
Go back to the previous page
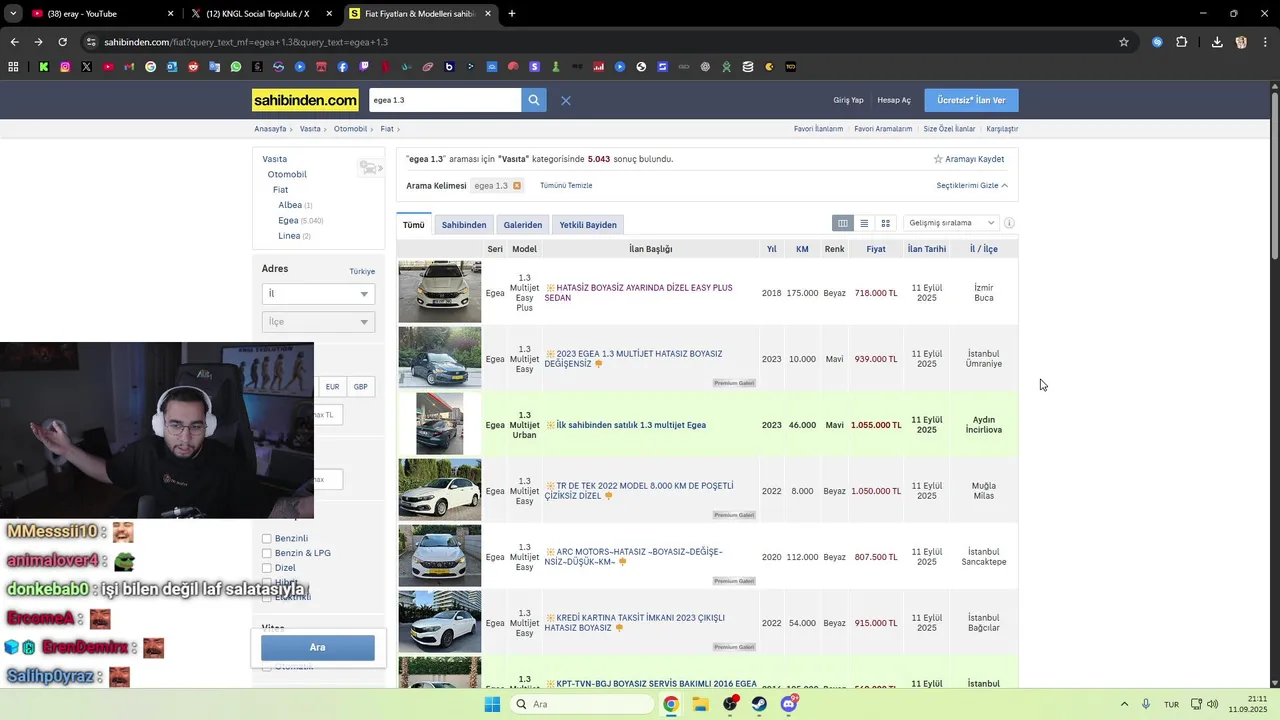14,42
